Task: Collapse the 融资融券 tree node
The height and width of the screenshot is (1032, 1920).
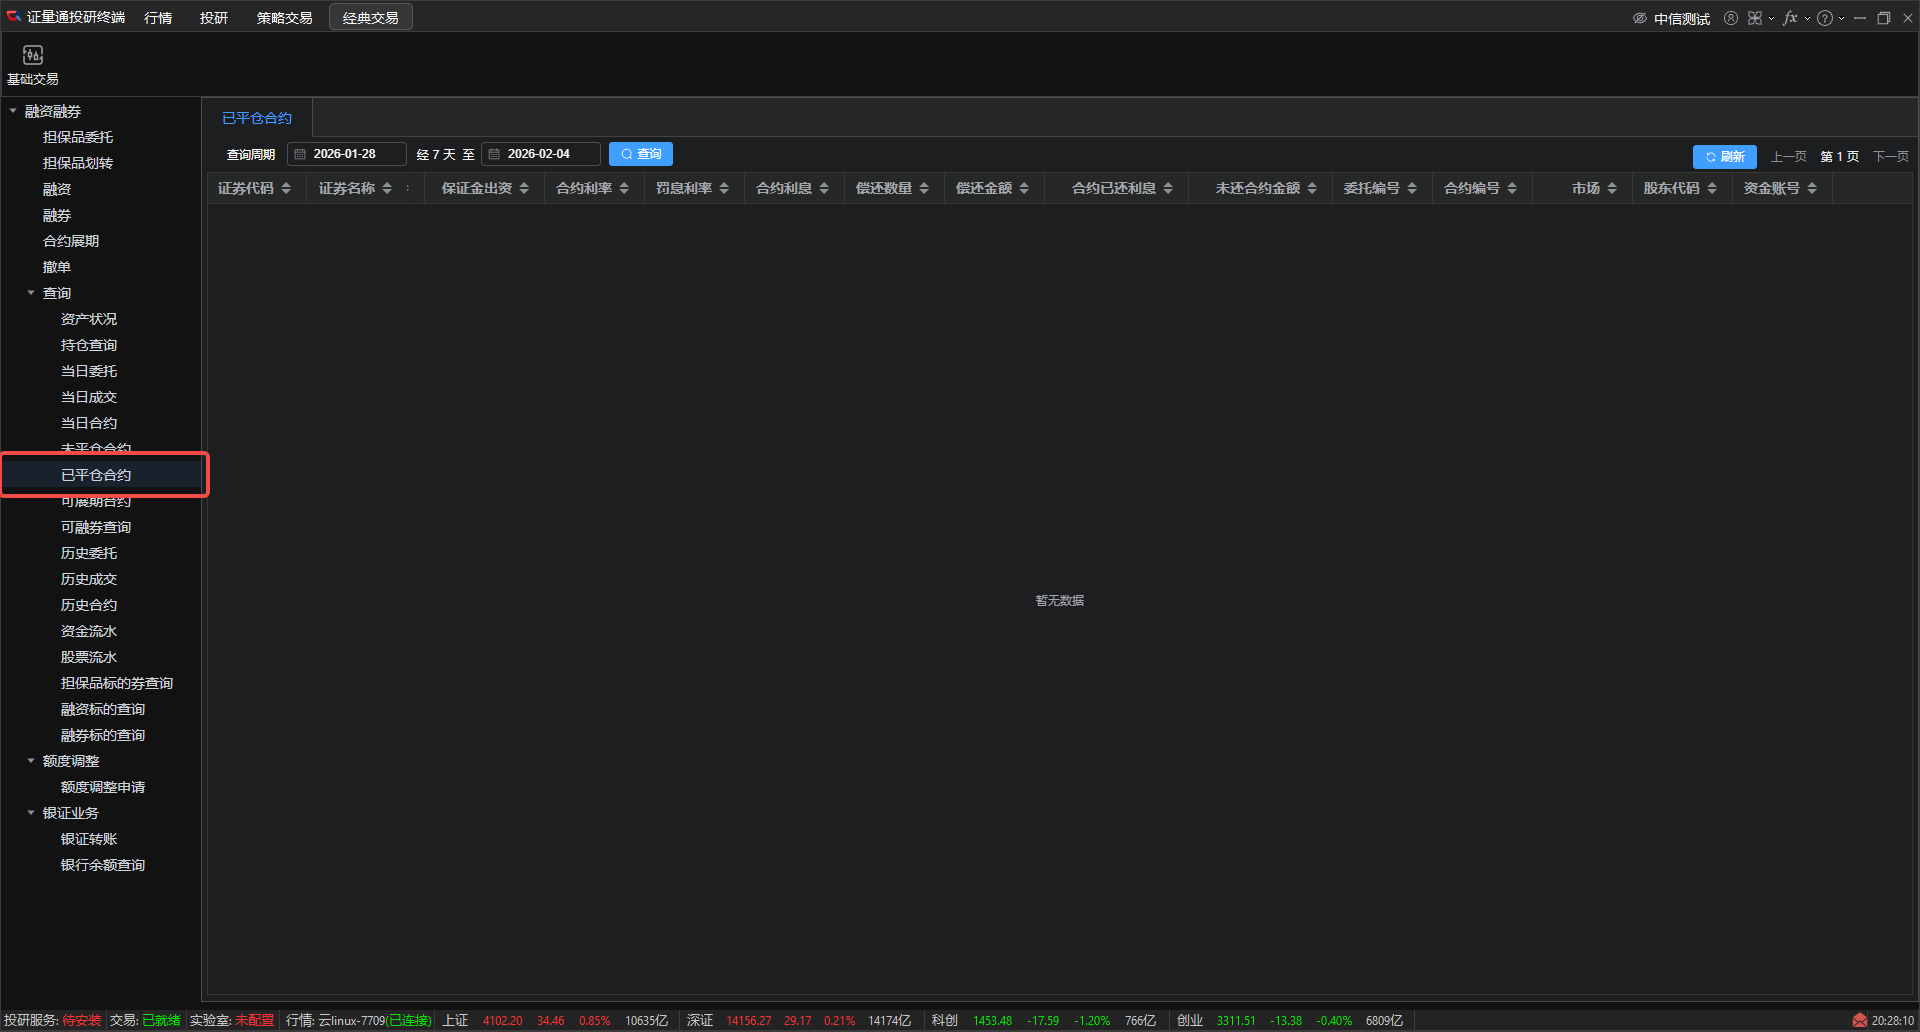Action: point(13,111)
